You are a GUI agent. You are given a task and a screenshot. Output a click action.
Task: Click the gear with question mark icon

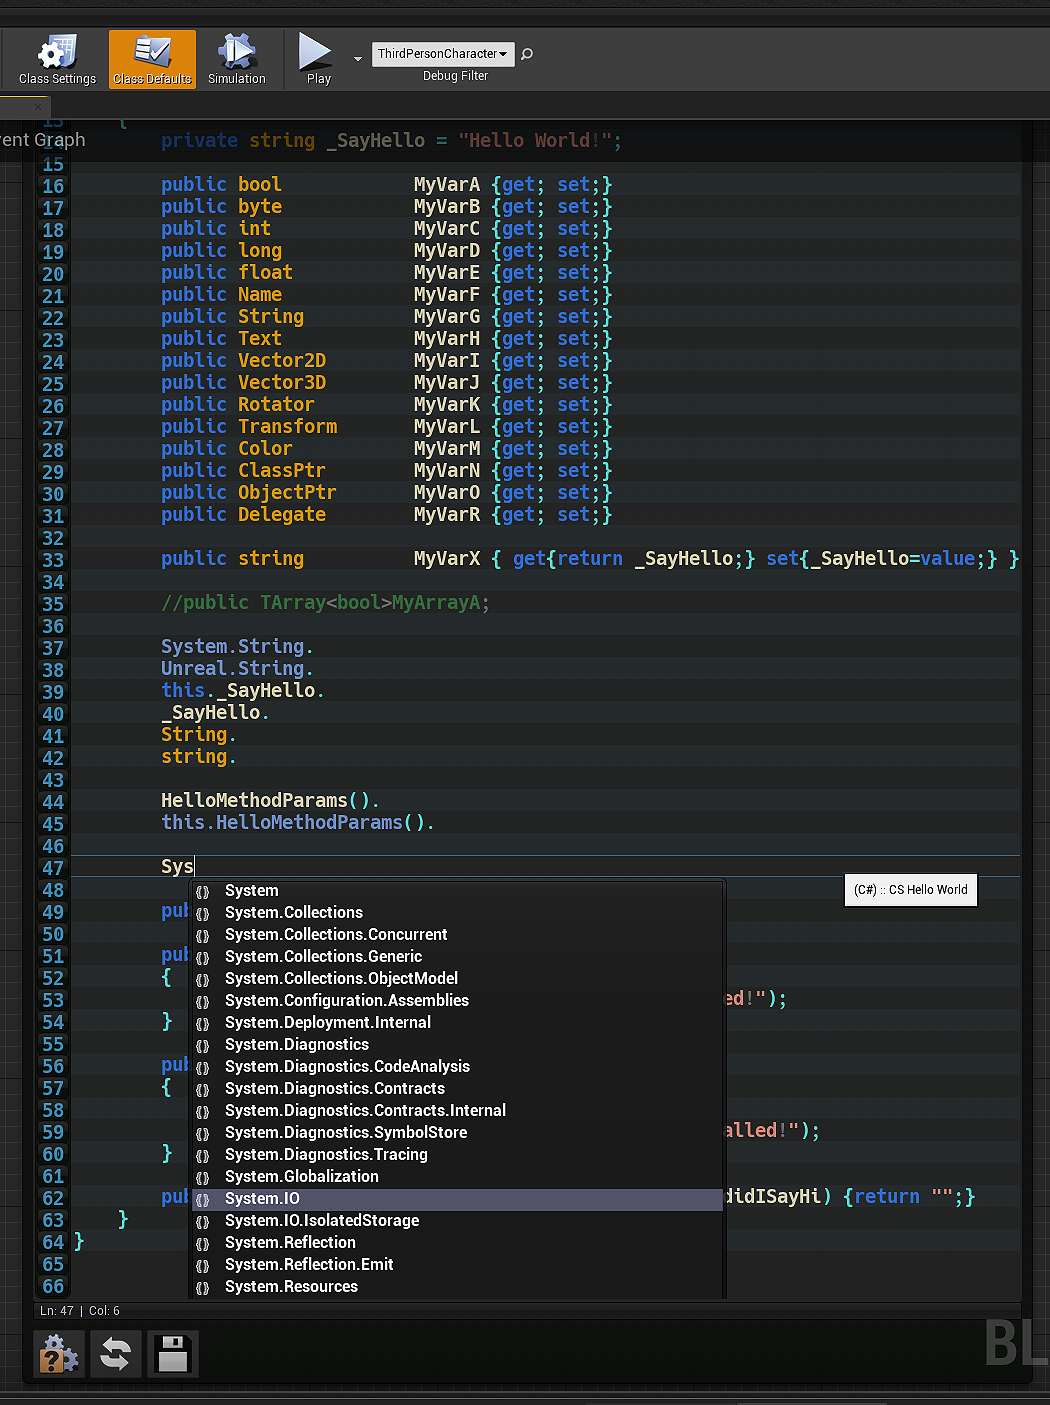pyautogui.click(x=58, y=1355)
